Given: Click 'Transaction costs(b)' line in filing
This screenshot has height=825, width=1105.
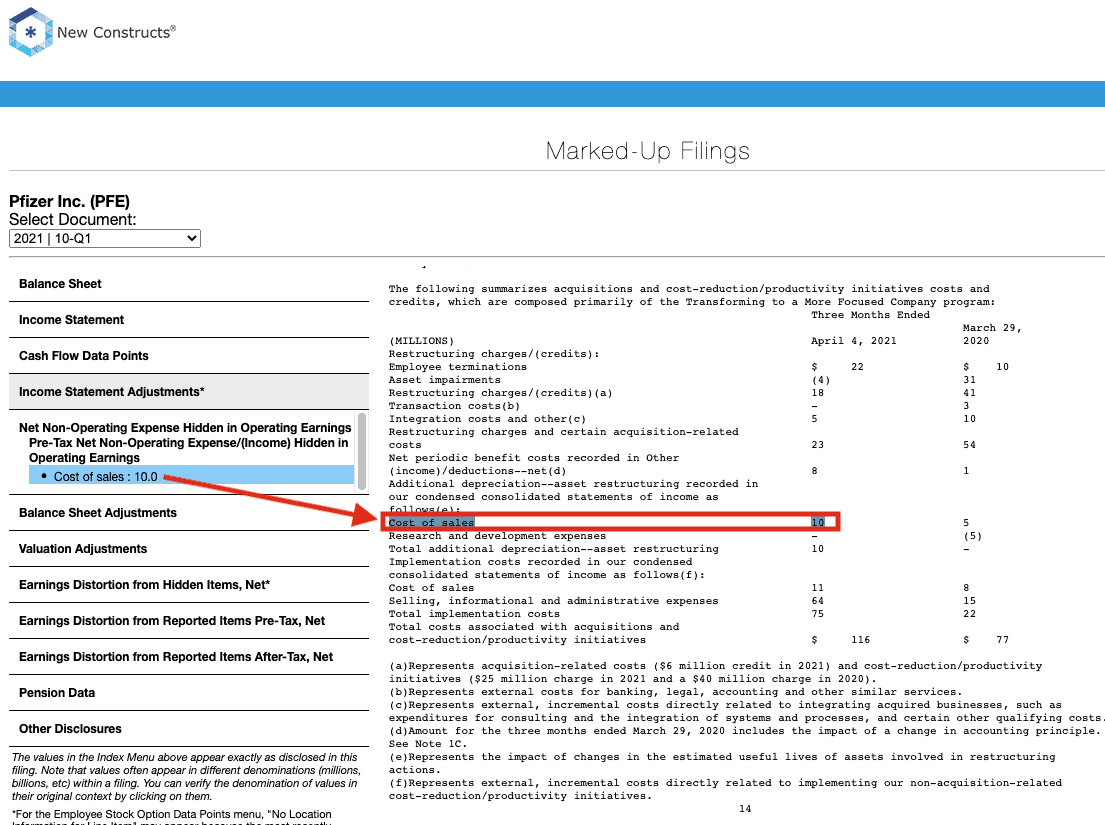Looking at the screenshot, I should (x=455, y=406).
